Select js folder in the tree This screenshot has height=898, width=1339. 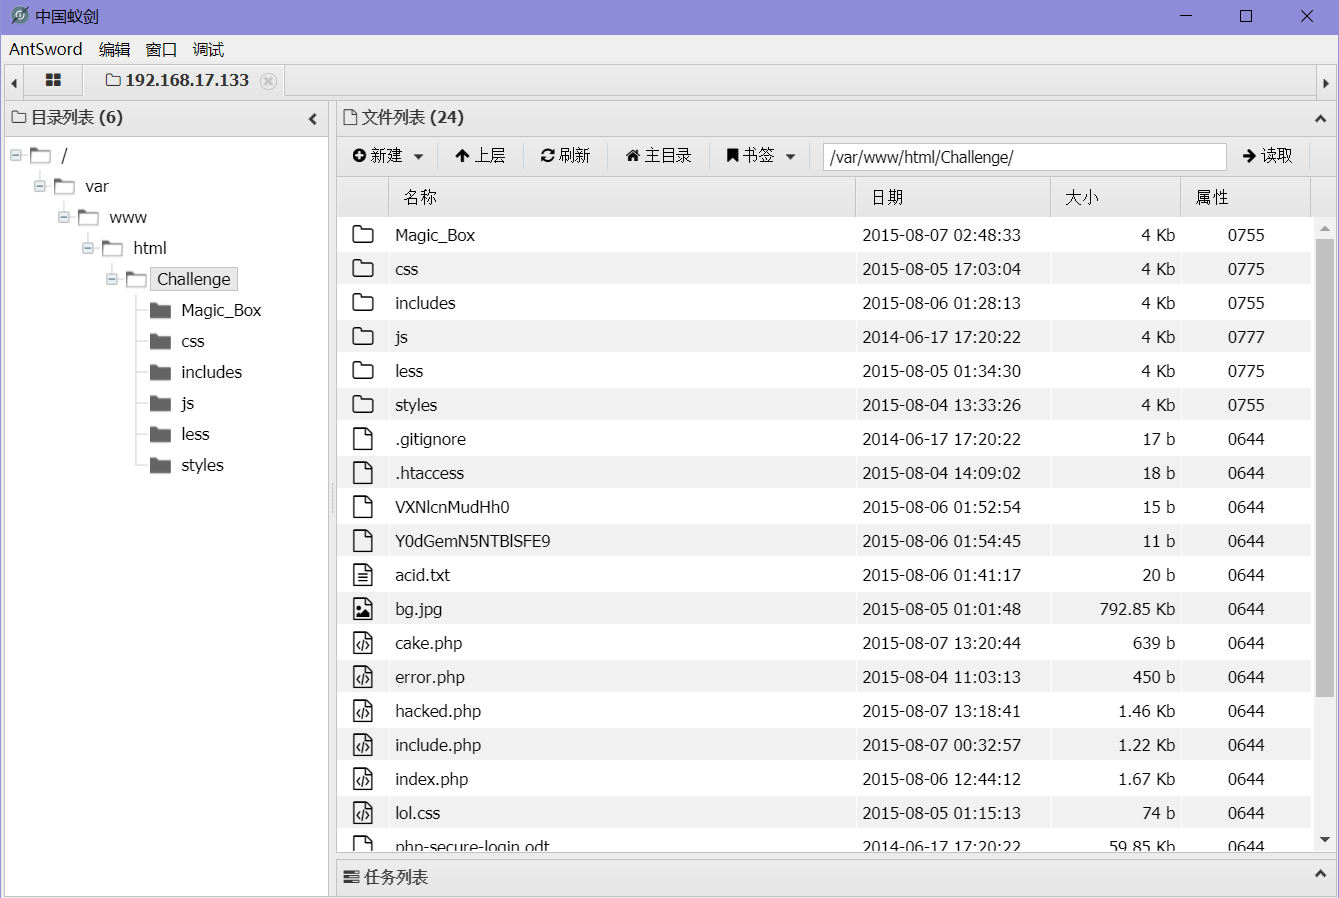(187, 403)
